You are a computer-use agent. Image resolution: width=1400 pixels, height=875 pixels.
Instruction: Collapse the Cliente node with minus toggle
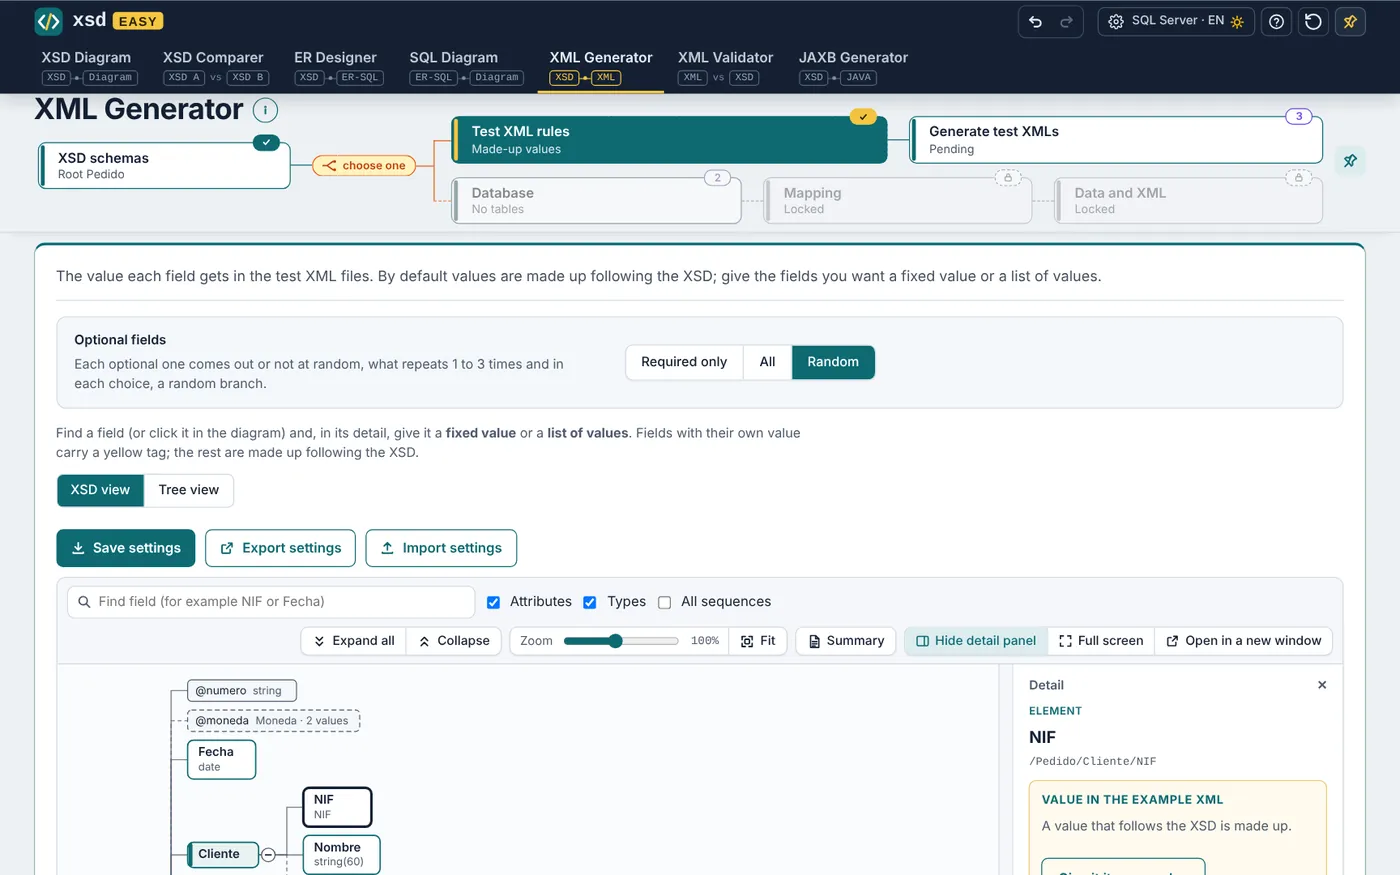point(268,855)
